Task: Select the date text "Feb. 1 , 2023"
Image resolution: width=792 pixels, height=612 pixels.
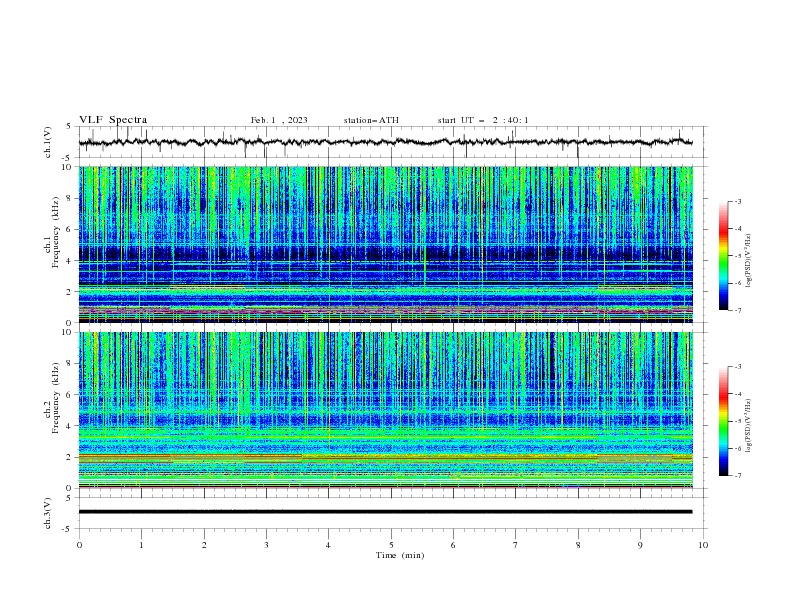Action: click(x=279, y=120)
